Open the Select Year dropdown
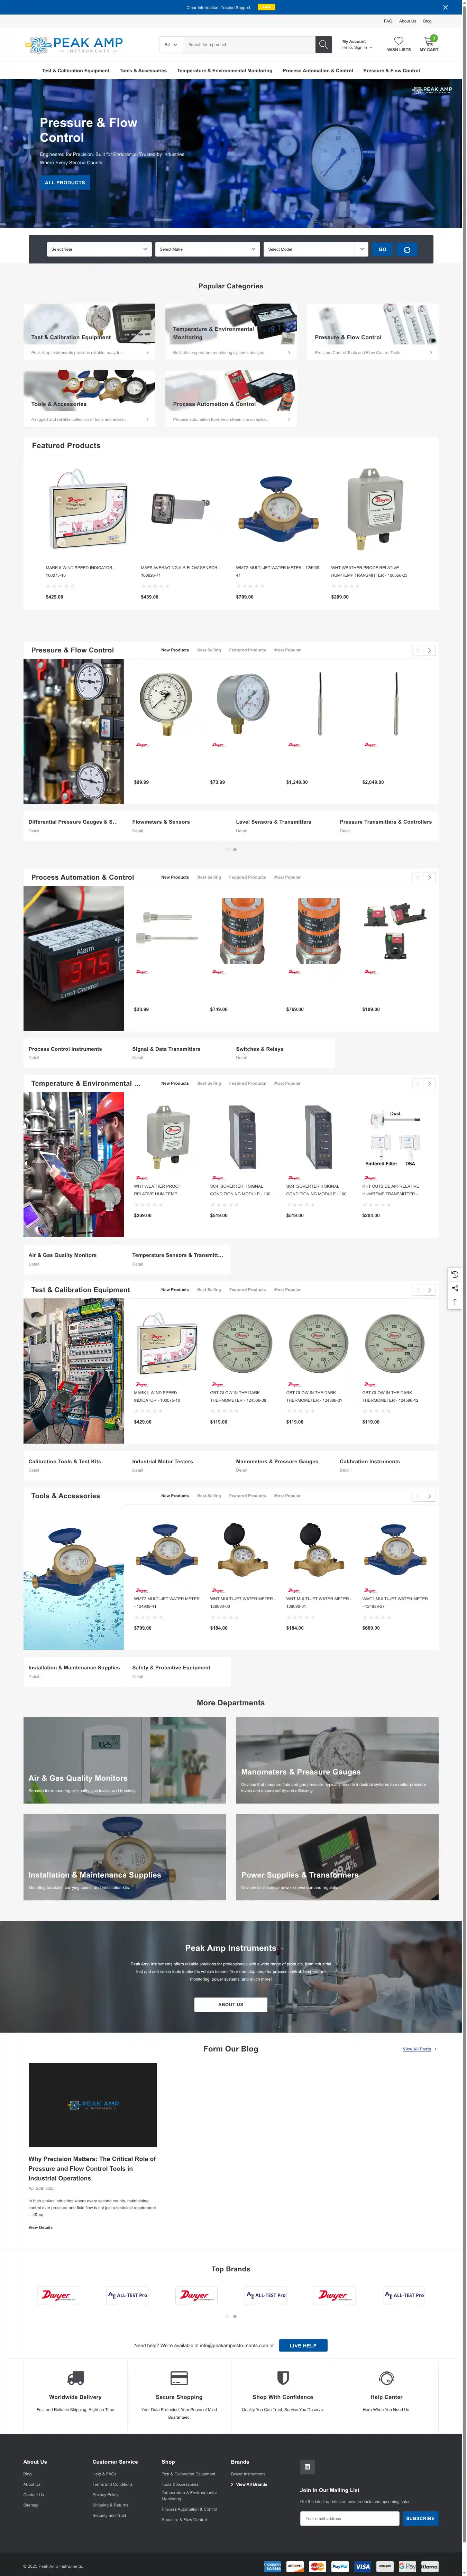Image resolution: width=467 pixels, height=2576 pixels. (x=100, y=249)
